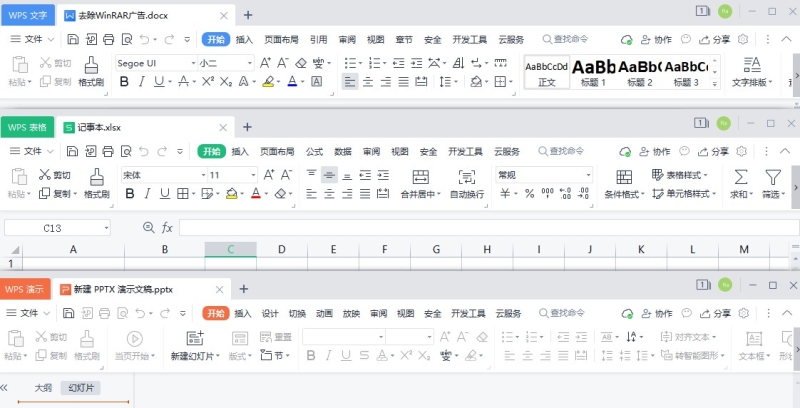Click Cut (剪切) in WPS Spreadsheet
The image size is (800, 408).
pyautogui.click(x=55, y=175)
